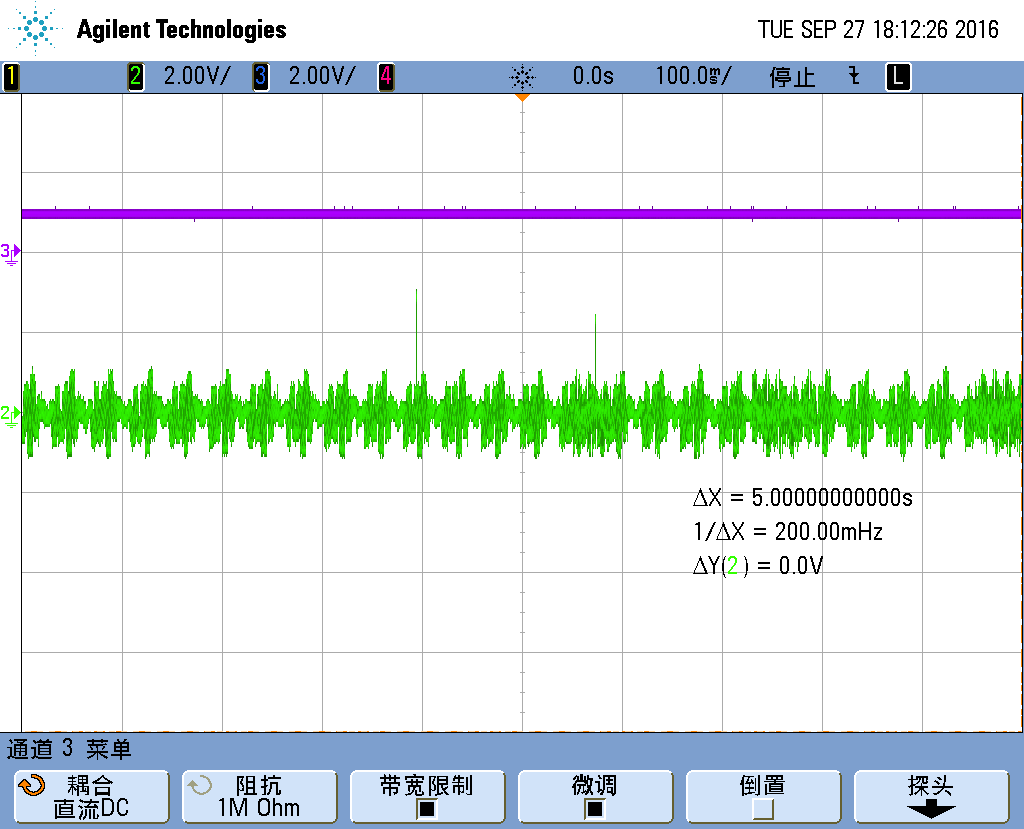Click the falling edge trigger icon

click(854, 76)
